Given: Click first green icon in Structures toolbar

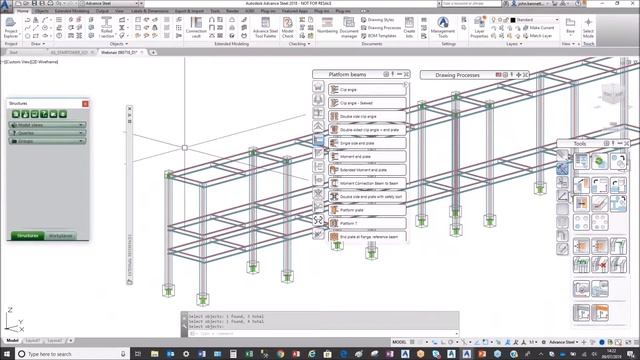Looking at the screenshot, I should coord(16,114).
